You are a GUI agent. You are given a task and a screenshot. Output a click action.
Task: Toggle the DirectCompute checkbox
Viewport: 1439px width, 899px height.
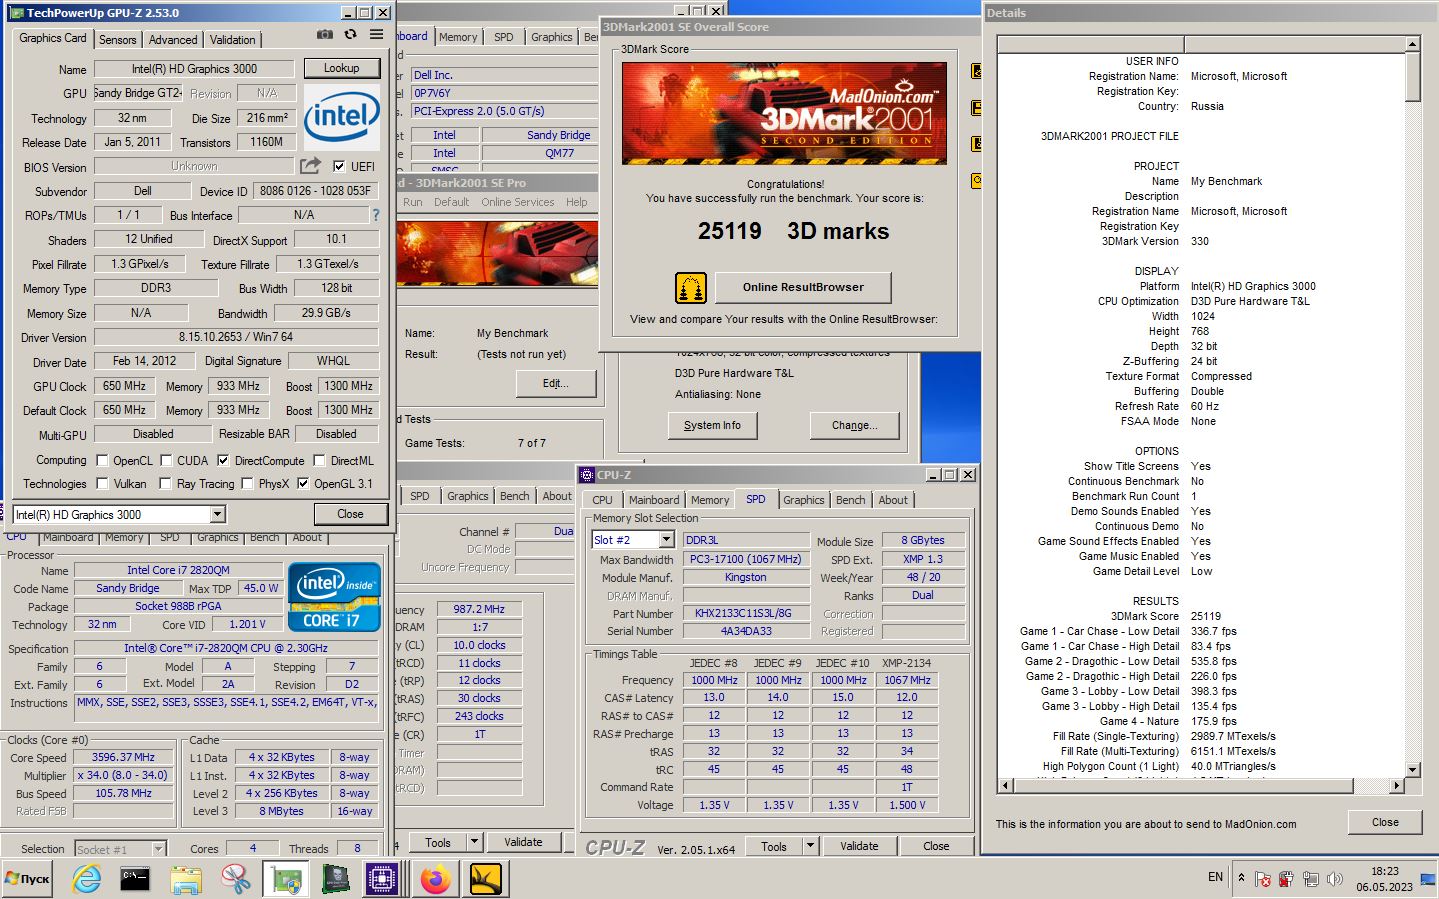[x=223, y=460]
